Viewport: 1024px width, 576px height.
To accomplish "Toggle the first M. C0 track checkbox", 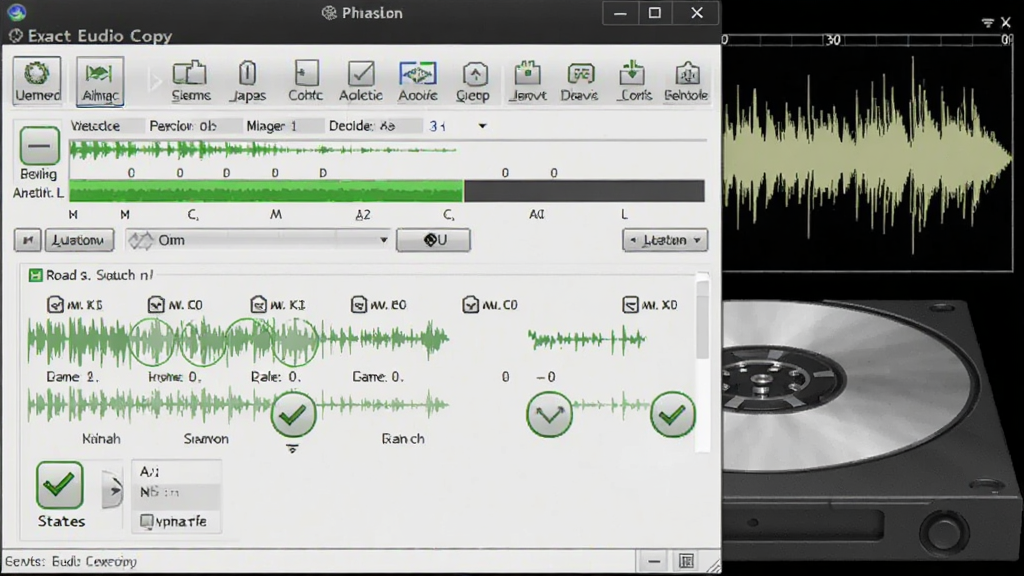I will [x=156, y=305].
